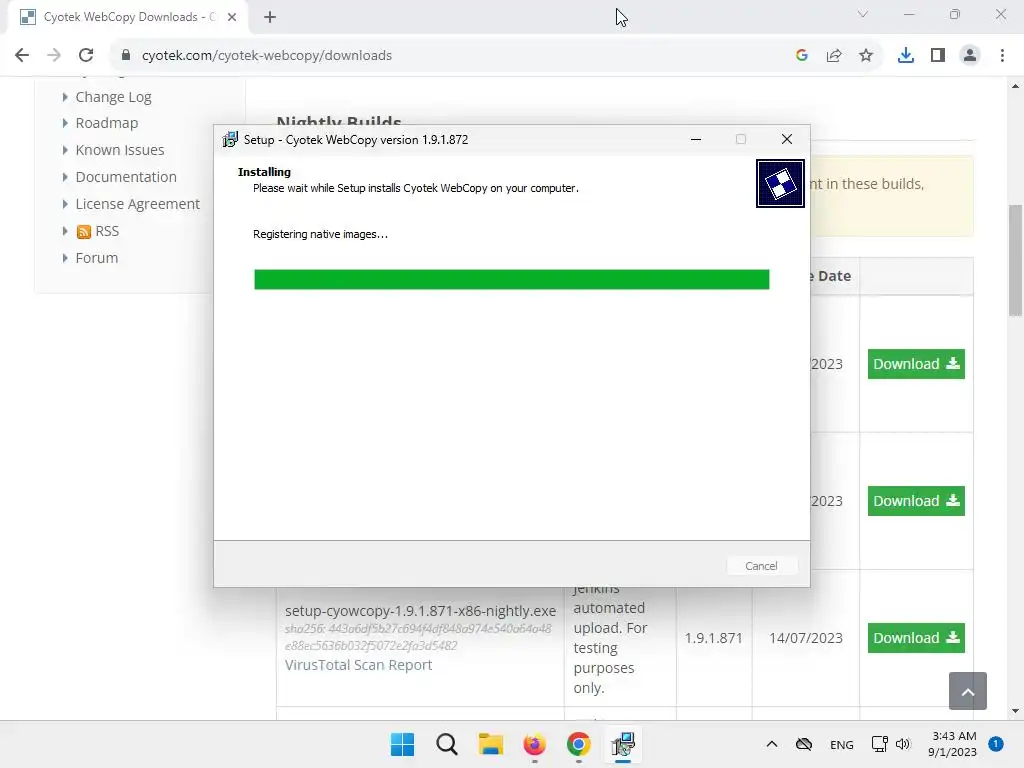Open the License Agreement sidebar link
Viewport: 1024px width, 768px height.
(137, 204)
